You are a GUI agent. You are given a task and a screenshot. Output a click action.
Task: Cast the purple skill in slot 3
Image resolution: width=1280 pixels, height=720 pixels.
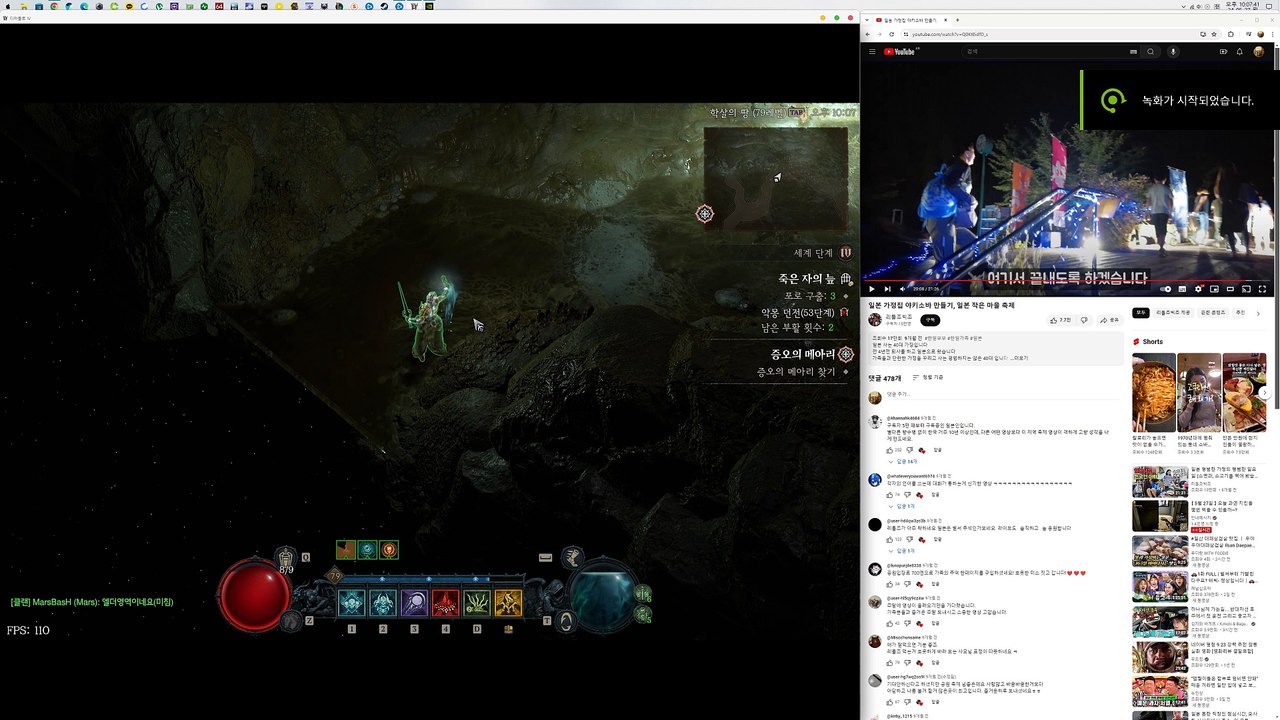click(414, 603)
